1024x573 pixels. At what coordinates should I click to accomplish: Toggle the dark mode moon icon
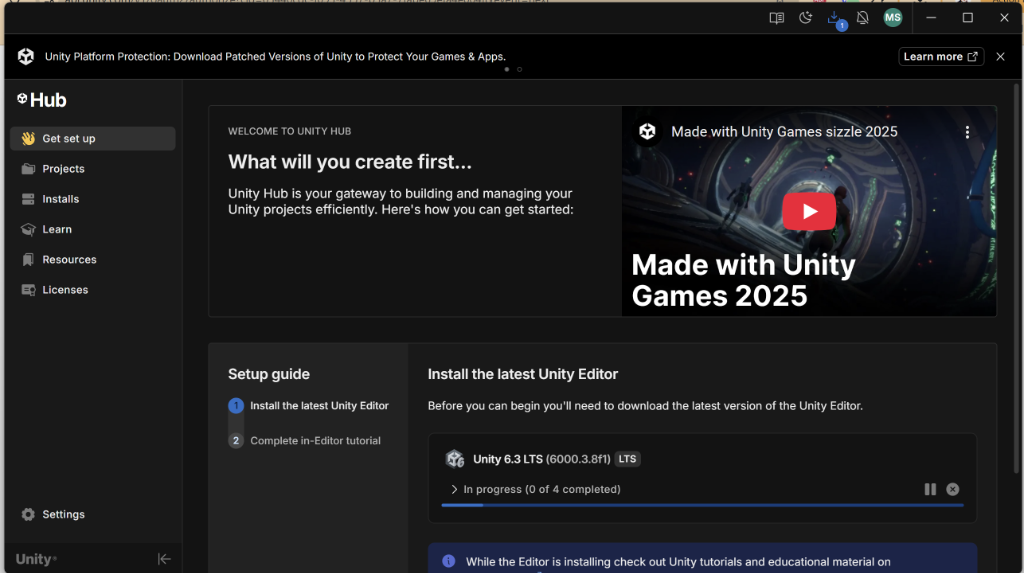(x=805, y=18)
